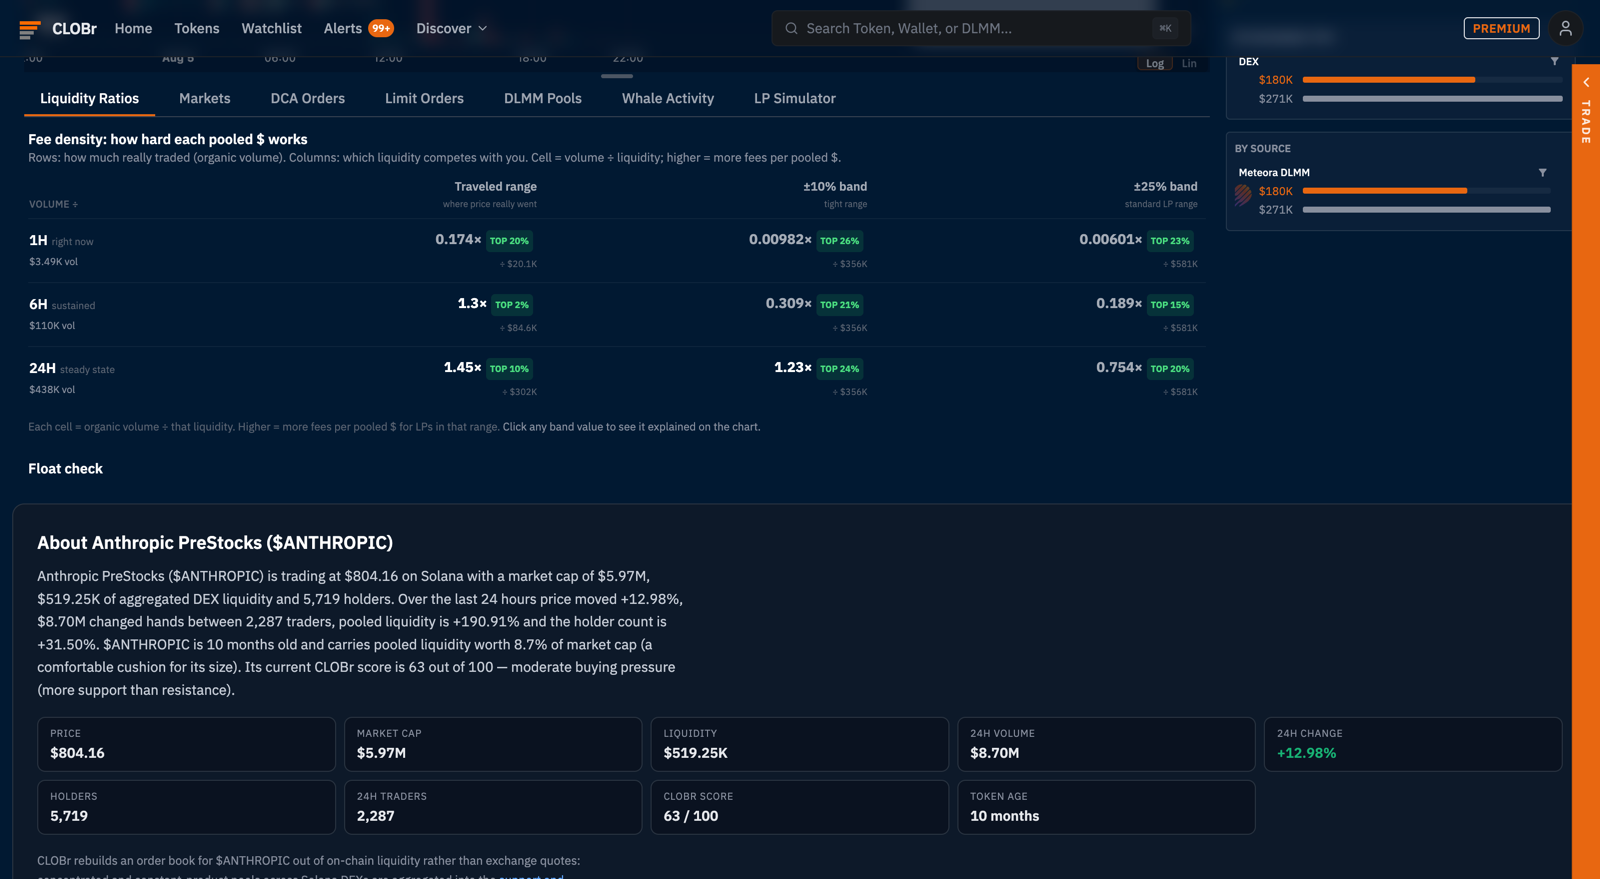Click the TOP 15% badge
1600x879 pixels.
(1170, 305)
